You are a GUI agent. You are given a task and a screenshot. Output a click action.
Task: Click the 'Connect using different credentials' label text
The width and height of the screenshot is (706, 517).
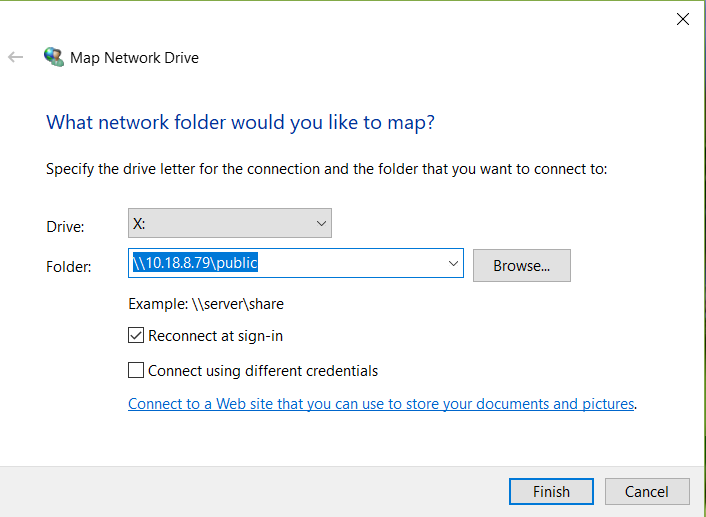(263, 371)
